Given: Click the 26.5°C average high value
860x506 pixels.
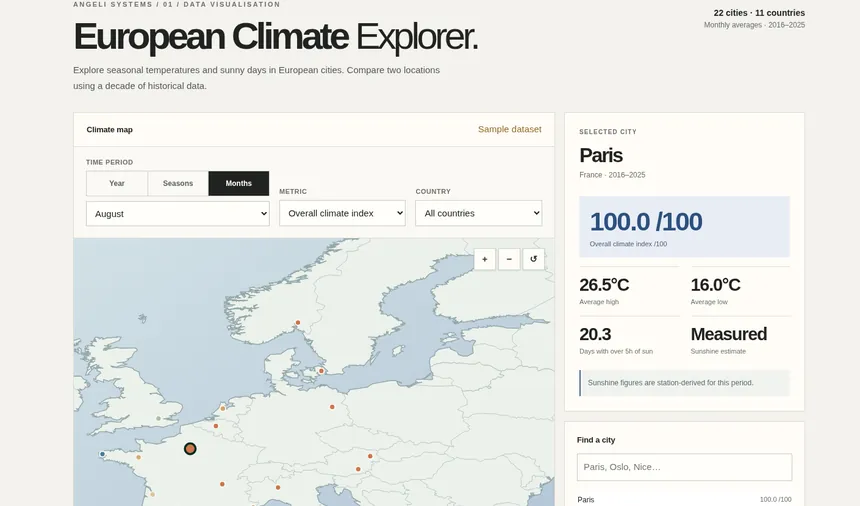Looking at the screenshot, I should 604,285.
